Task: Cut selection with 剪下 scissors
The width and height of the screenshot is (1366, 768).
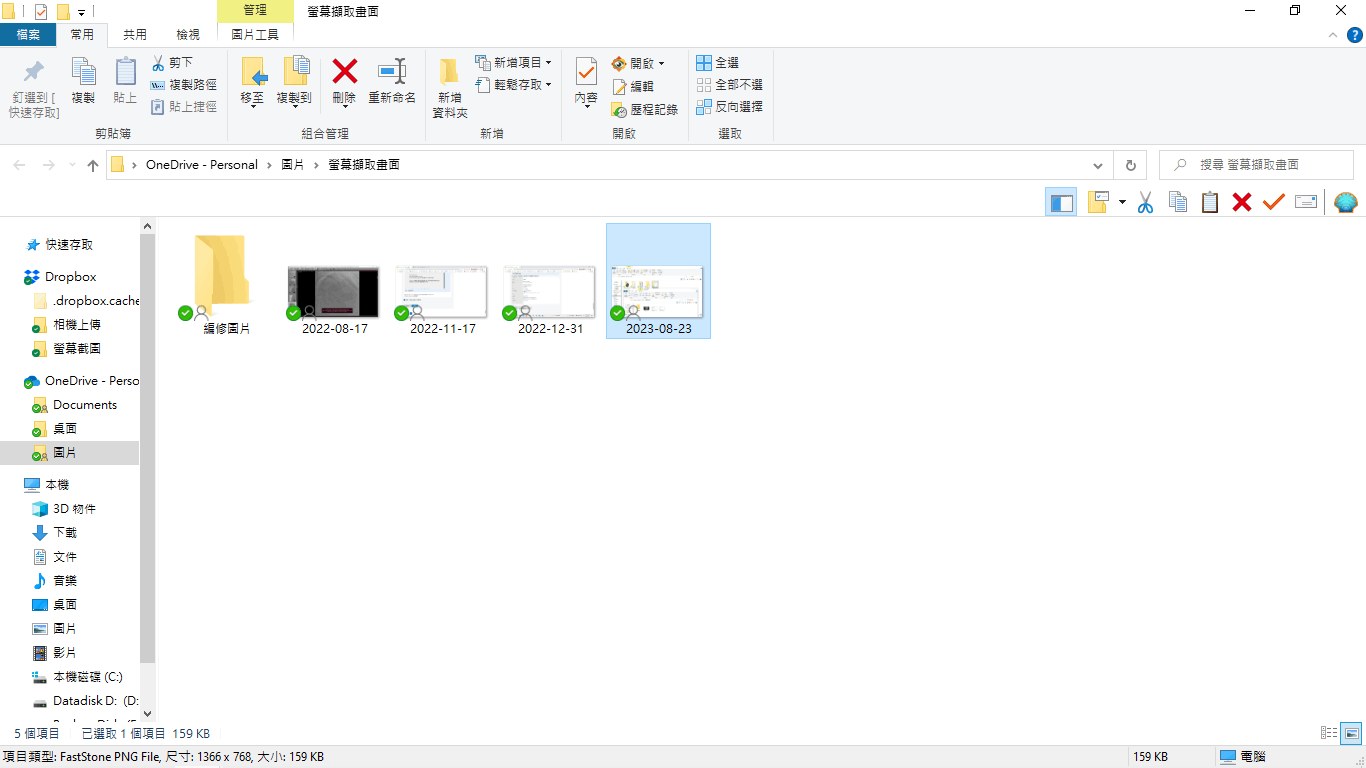Action: [172, 63]
